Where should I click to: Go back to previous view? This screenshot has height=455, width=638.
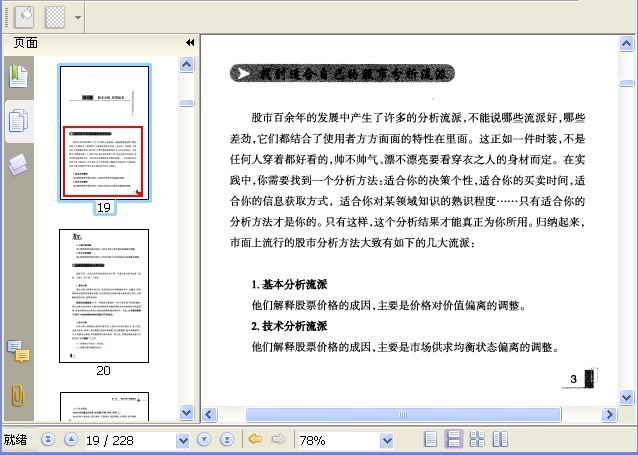click(x=255, y=439)
